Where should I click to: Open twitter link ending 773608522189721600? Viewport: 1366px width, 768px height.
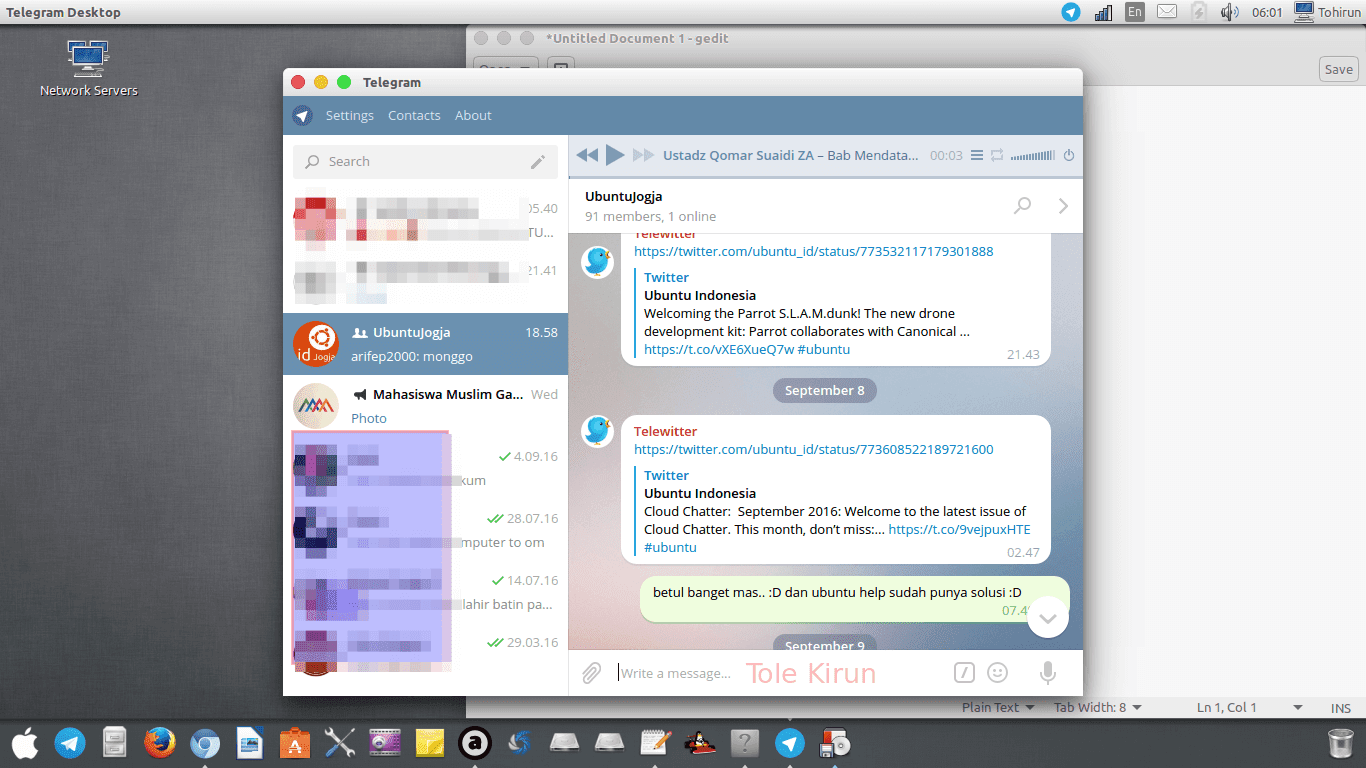coord(813,449)
